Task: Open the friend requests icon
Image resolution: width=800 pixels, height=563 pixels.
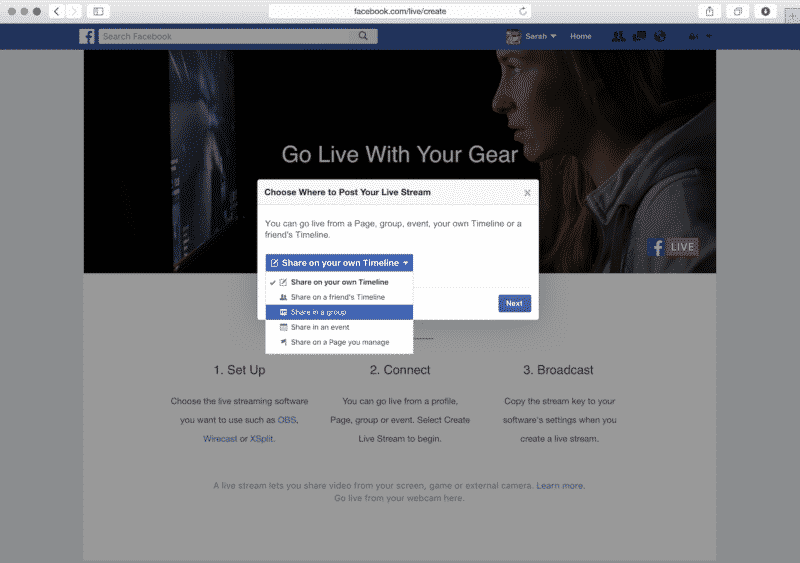Action: pos(618,37)
